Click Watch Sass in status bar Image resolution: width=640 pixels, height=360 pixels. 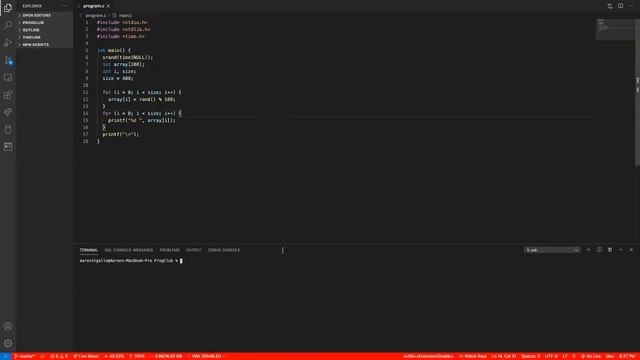(473, 356)
